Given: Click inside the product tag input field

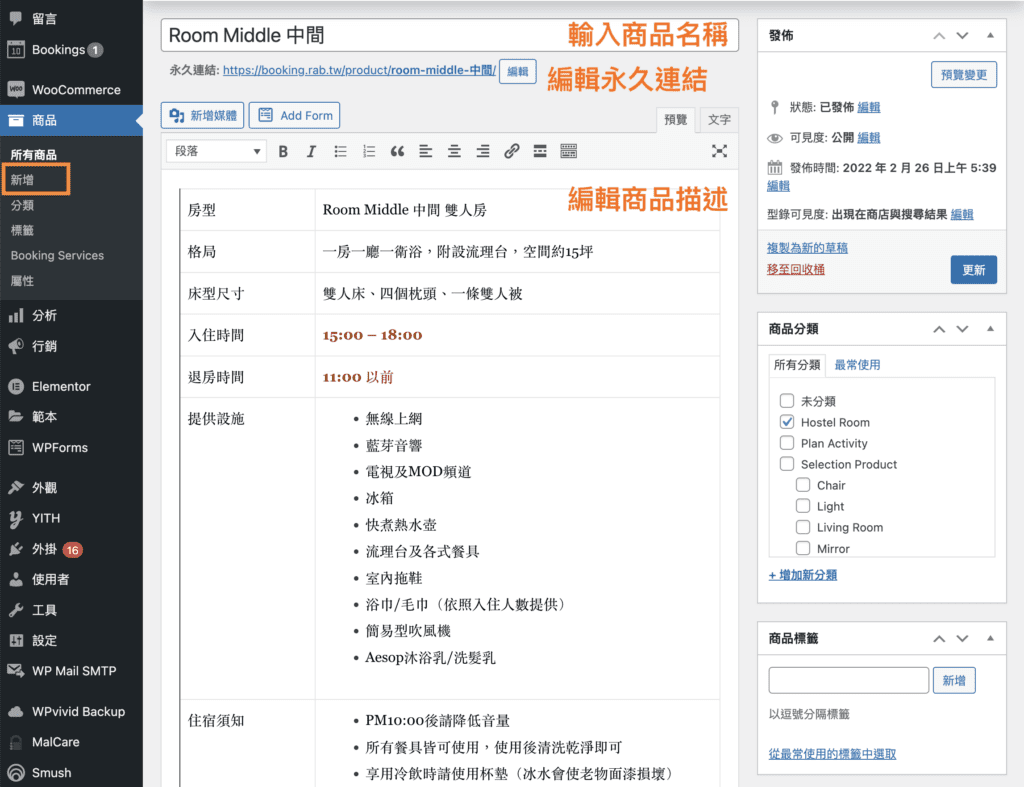Looking at the screenshot, I should point(848,680).
